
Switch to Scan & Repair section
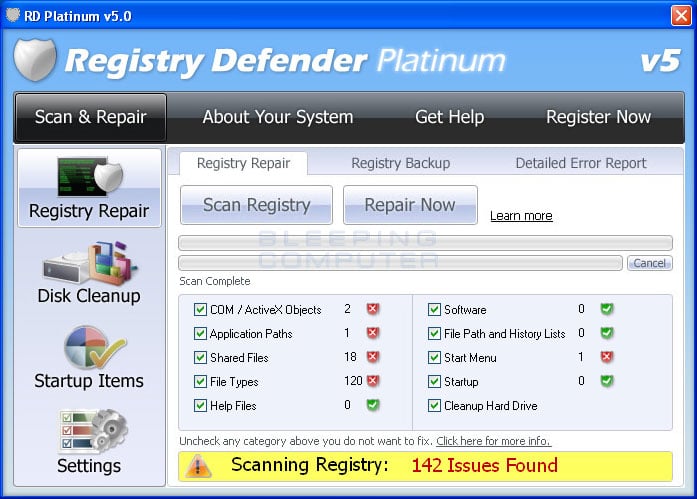click(x=91, y=117)
